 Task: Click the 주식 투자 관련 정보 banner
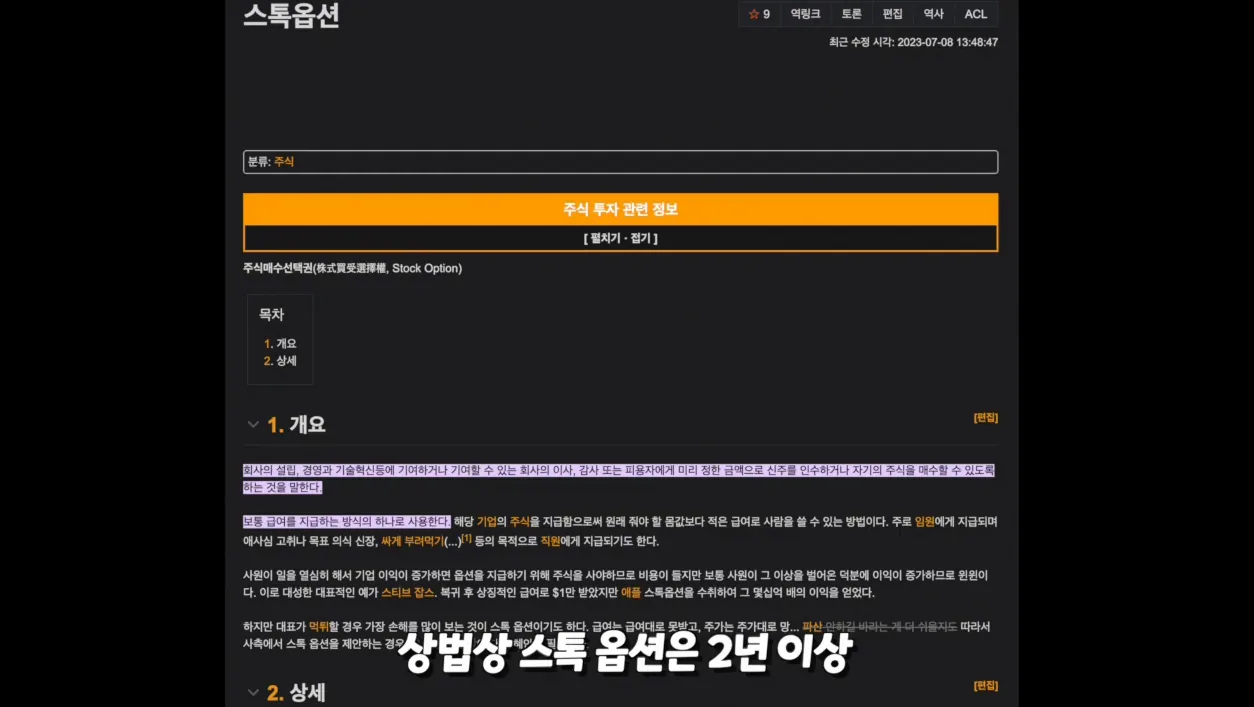click(x=620, y=209)
